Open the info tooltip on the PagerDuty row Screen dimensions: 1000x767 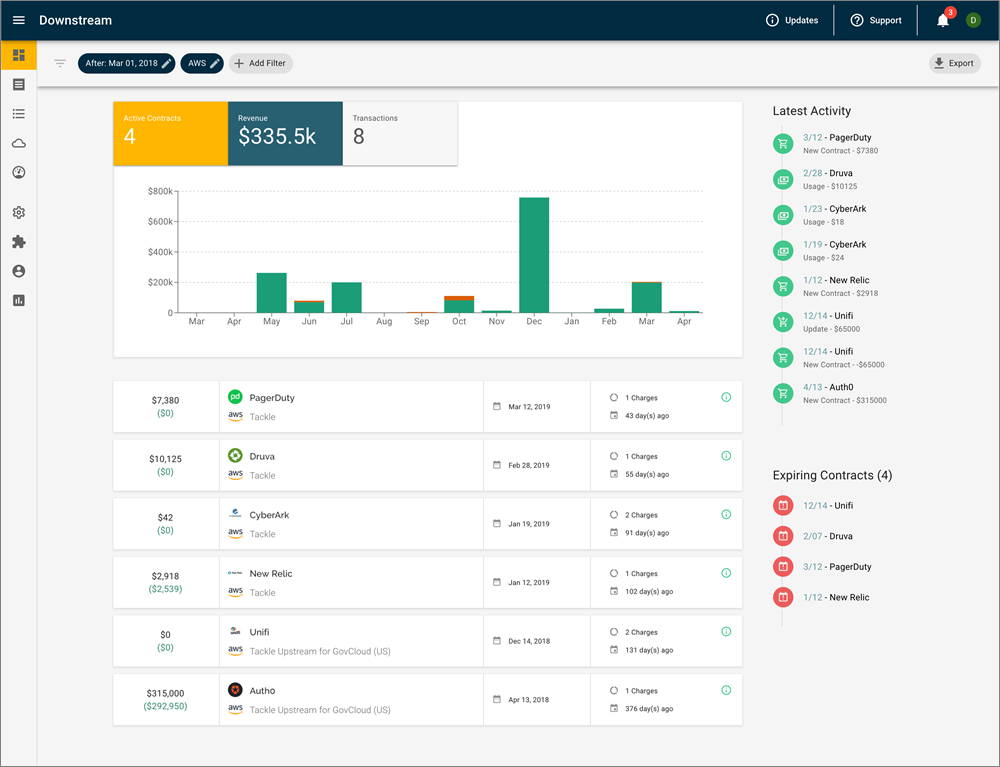726,397
